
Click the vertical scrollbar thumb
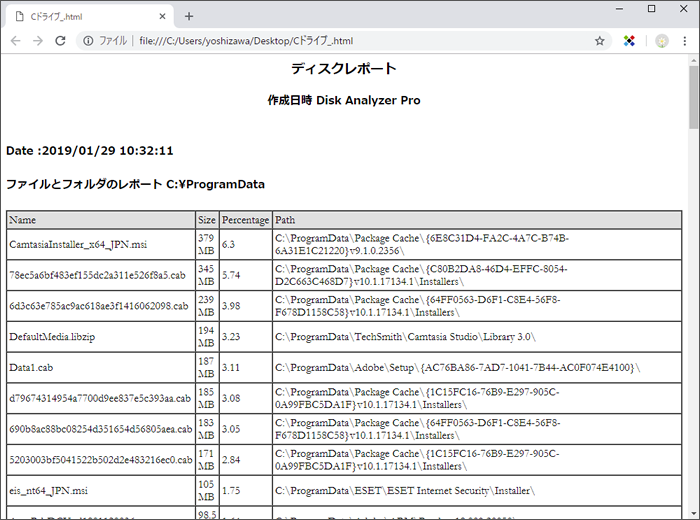[x=694, y=96]
